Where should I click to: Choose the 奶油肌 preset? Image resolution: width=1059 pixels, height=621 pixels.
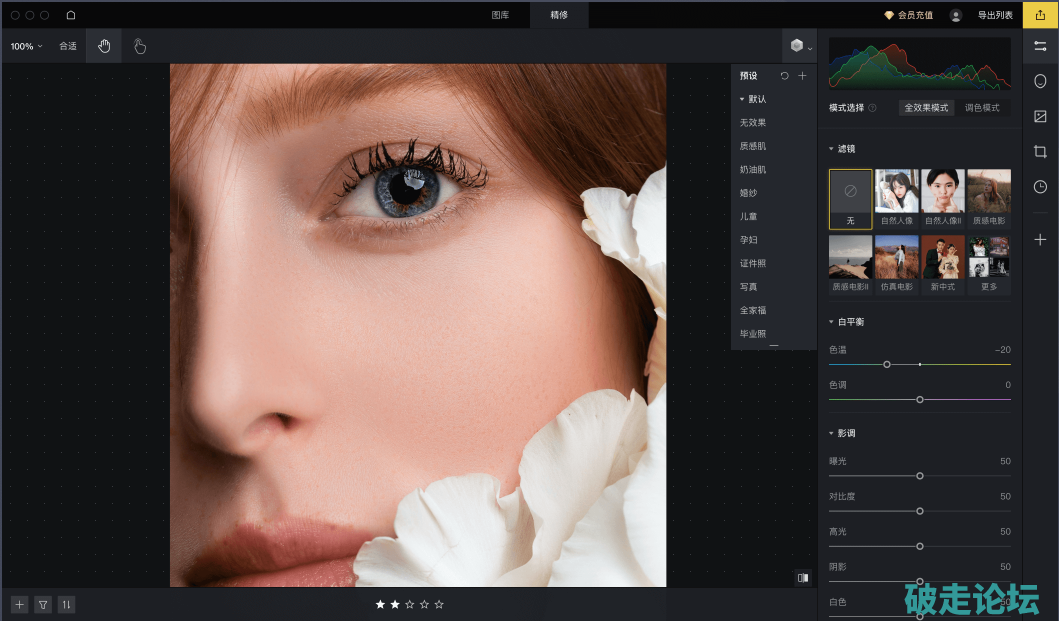pyautogui.click(x=753, y=170)
